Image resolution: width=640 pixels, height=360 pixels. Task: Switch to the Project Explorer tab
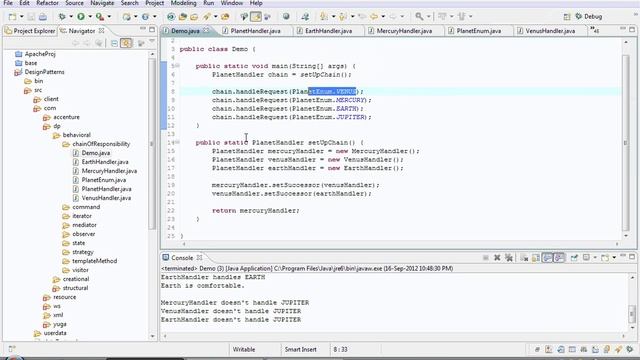[30, 31]
